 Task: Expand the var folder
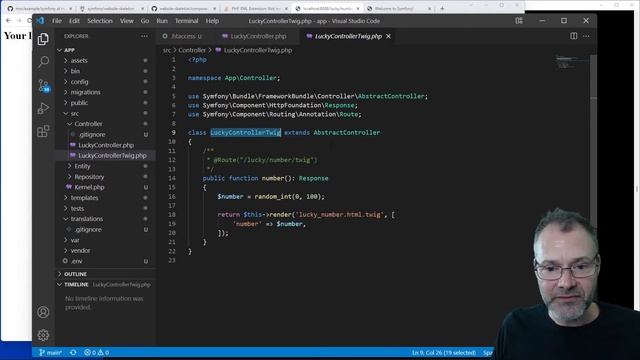(x=105, y=240)
